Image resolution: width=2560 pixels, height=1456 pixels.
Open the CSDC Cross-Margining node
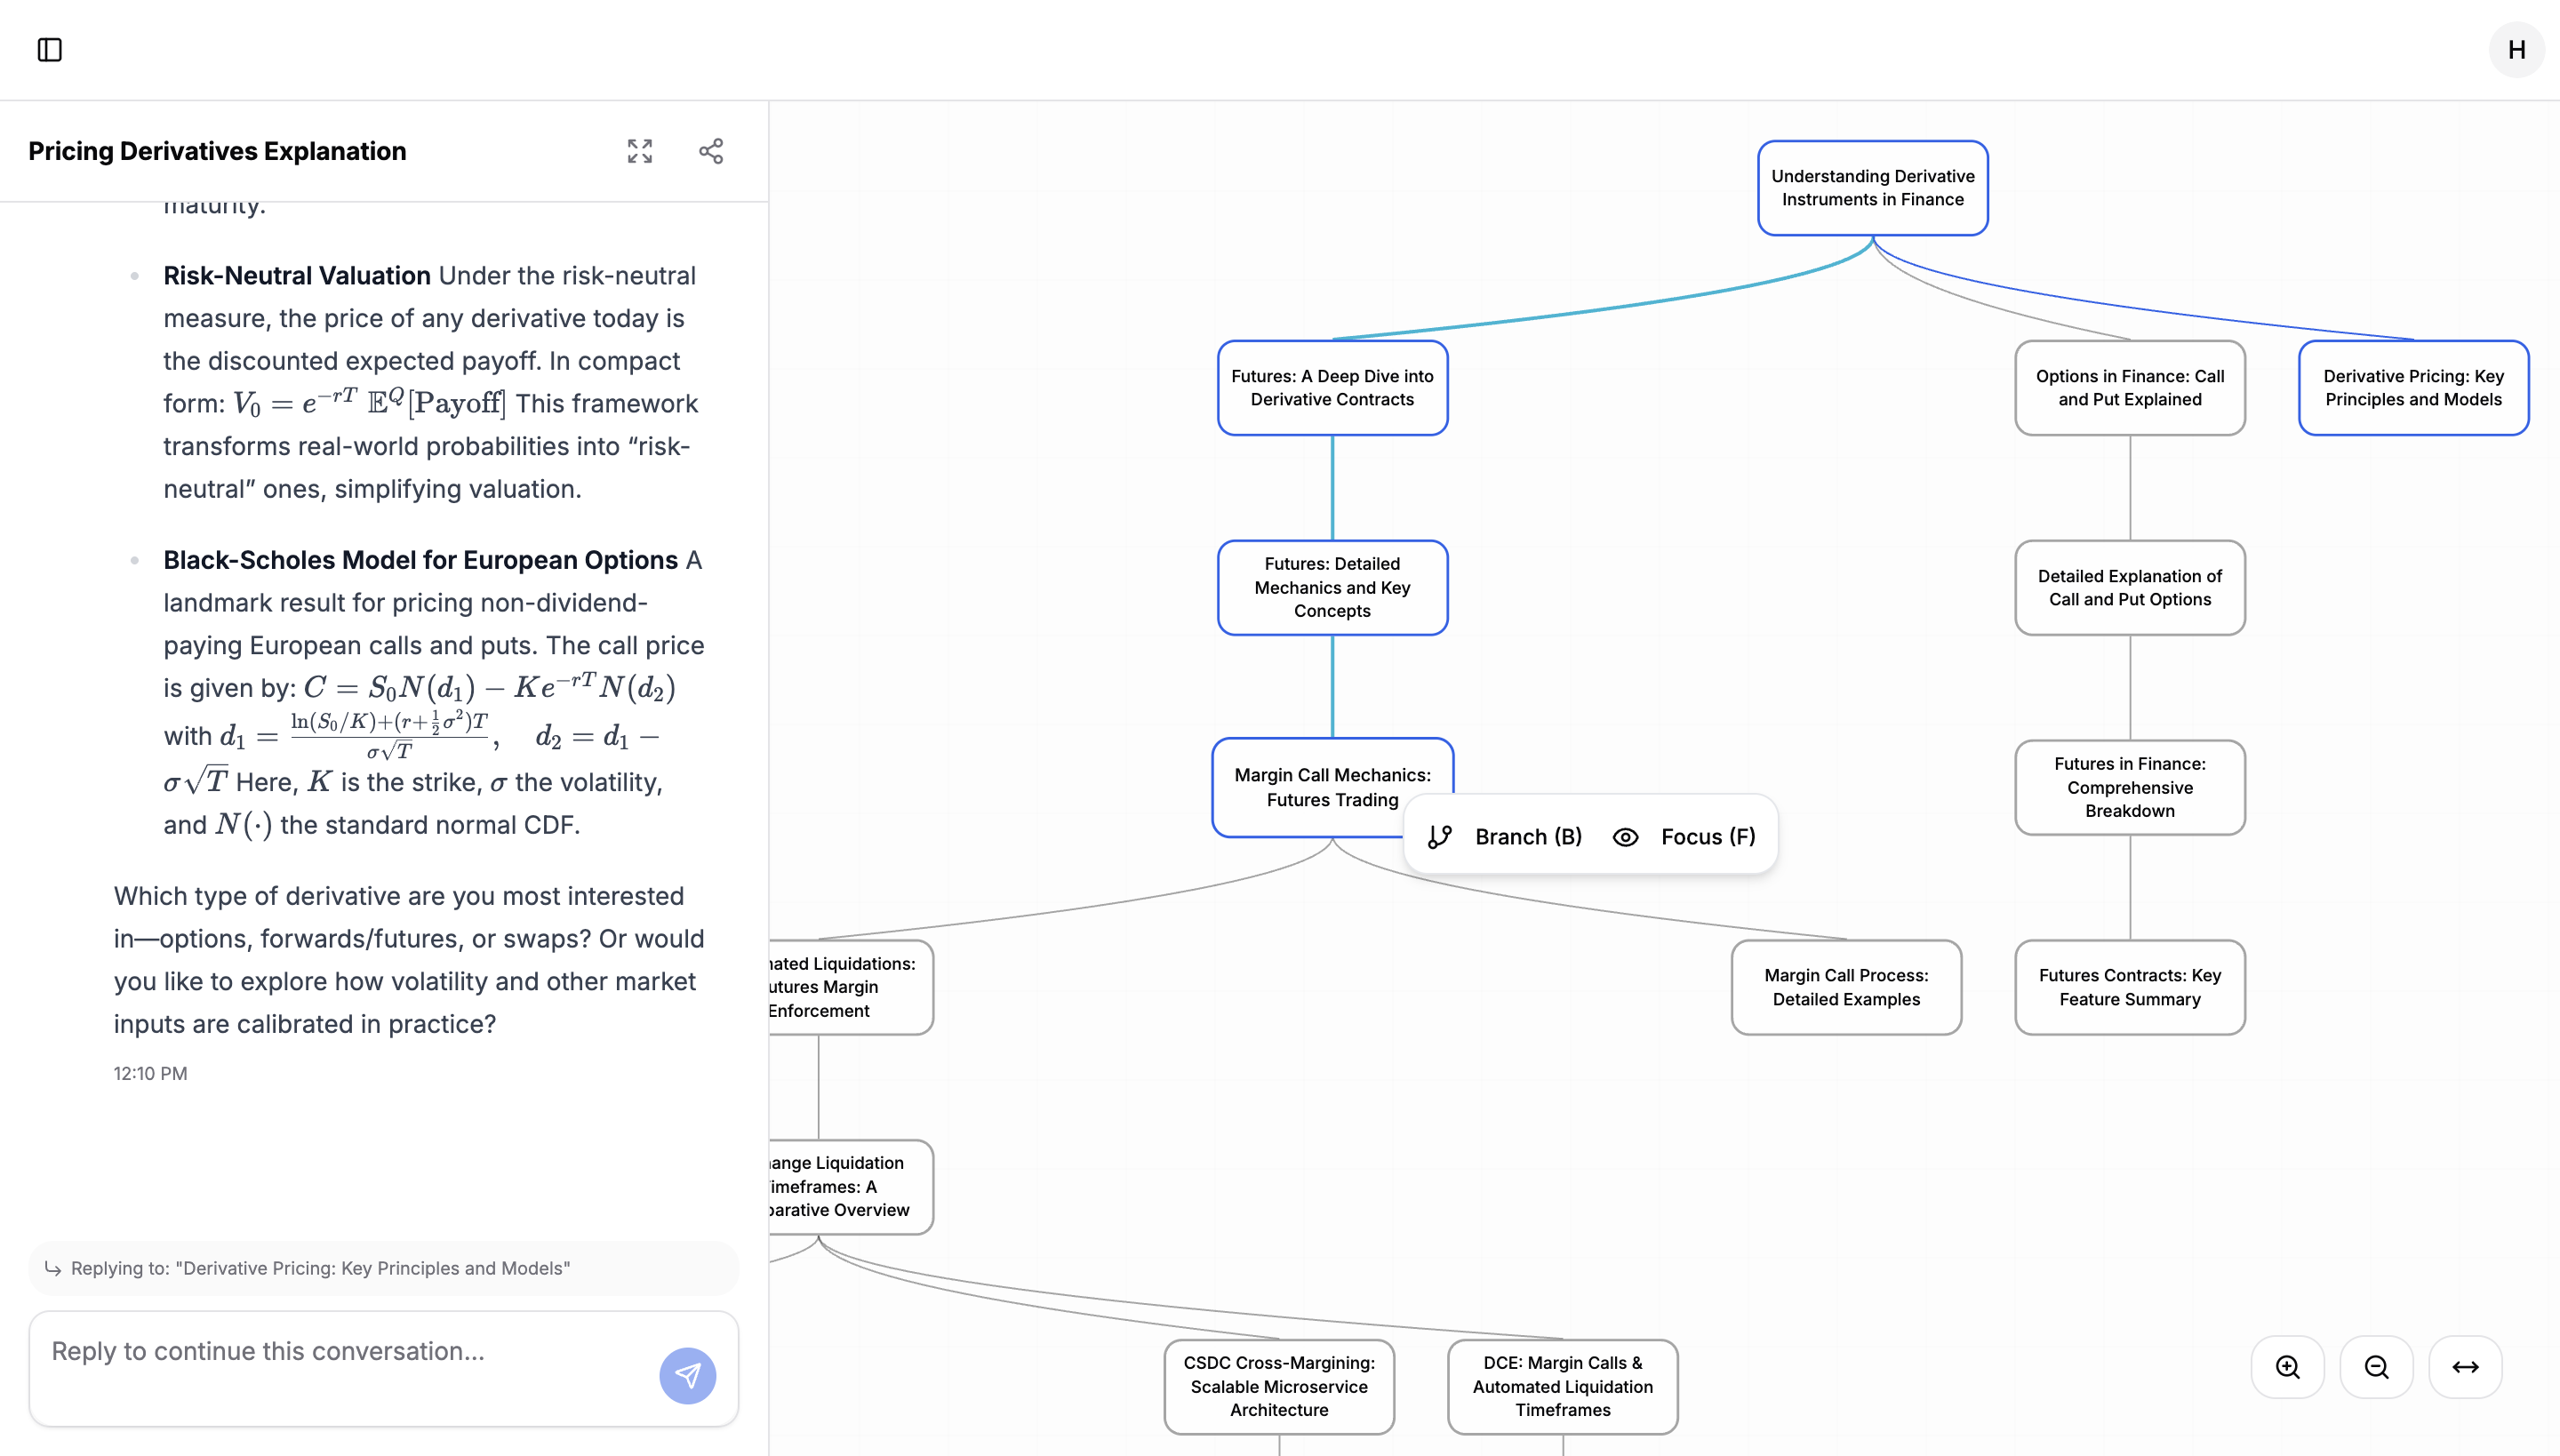[x=1278, y=1386]
